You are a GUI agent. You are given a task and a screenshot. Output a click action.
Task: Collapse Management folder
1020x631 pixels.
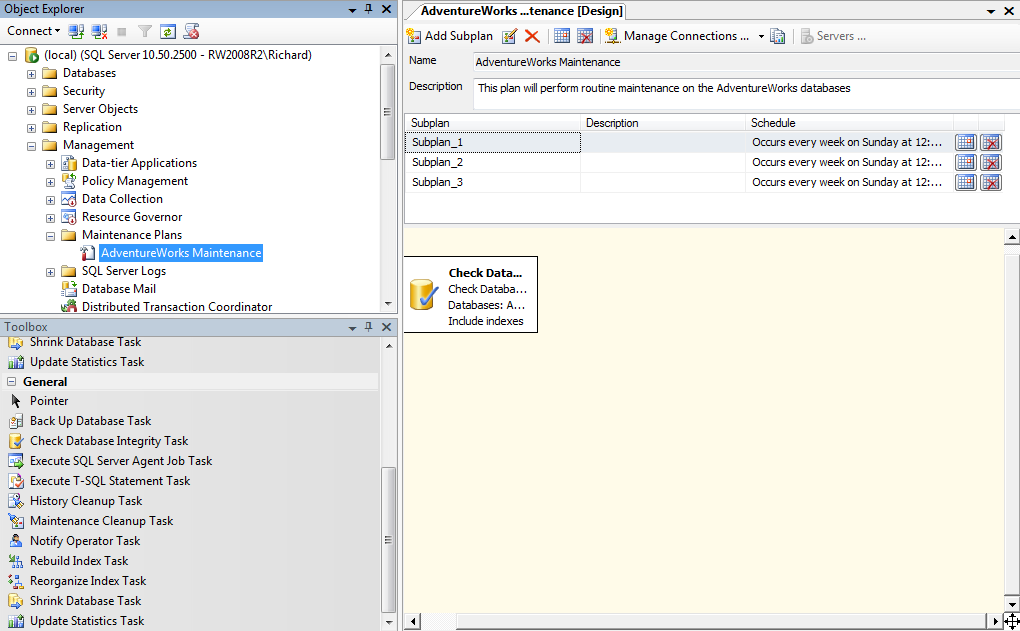pyautogui.click(x=31, y=146)
